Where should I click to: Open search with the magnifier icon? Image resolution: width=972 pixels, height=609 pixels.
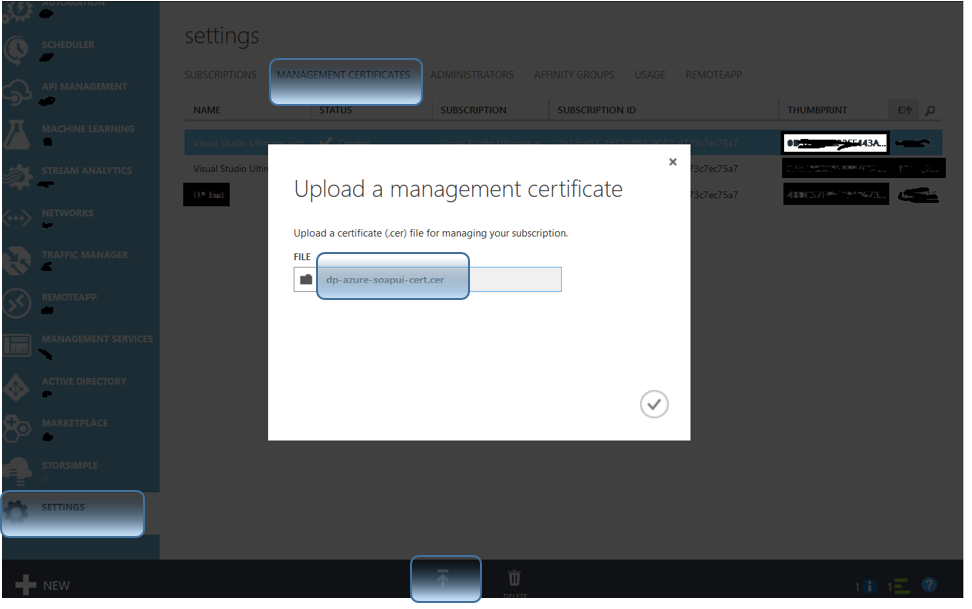pyautogui.click(x=930, y=110)
